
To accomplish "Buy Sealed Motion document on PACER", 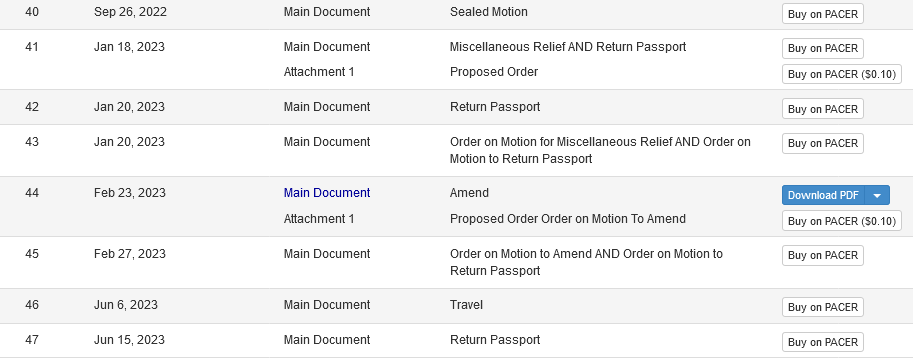I will 822,14.
